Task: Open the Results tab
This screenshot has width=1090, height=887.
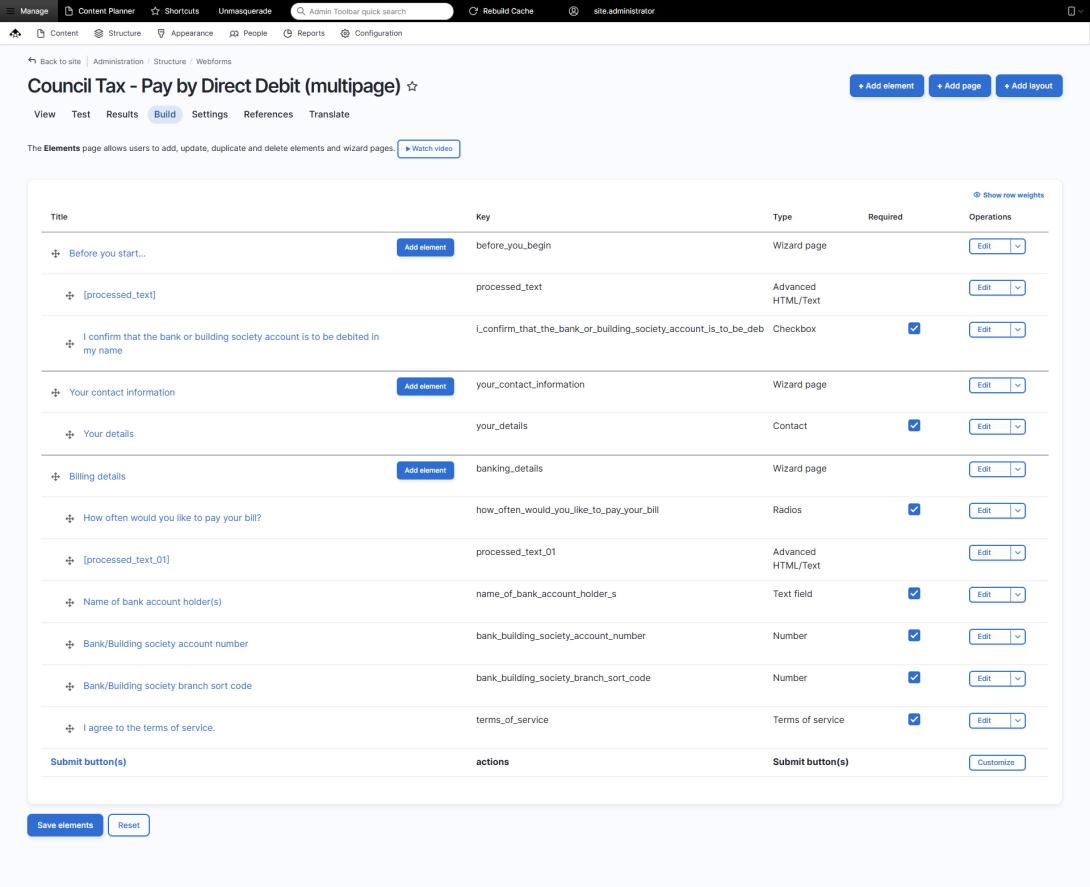Action: point(122,115)
